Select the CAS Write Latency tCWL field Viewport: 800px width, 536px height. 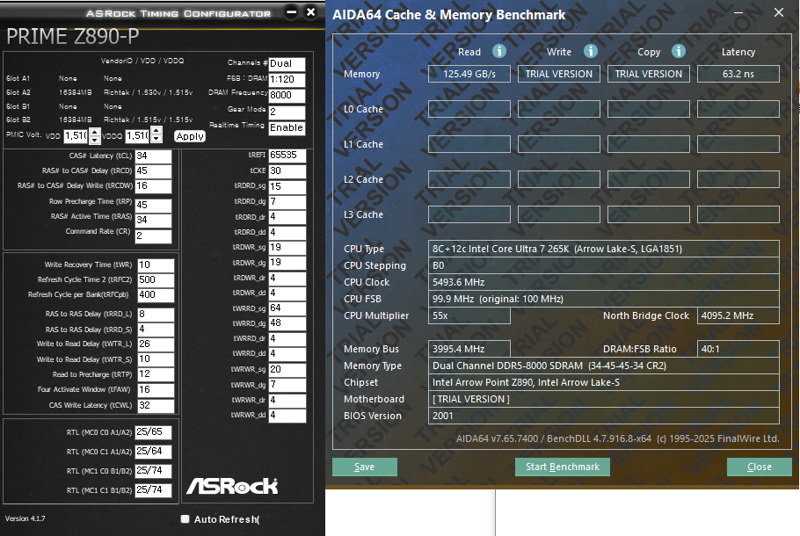(156, 405)
